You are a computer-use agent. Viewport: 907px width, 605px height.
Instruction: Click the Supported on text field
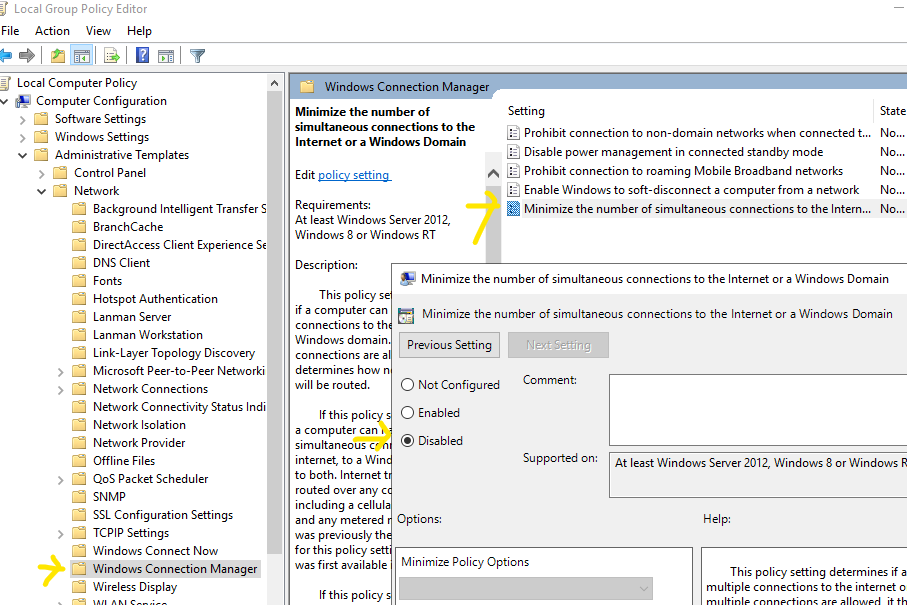click(x=758, y=474)
